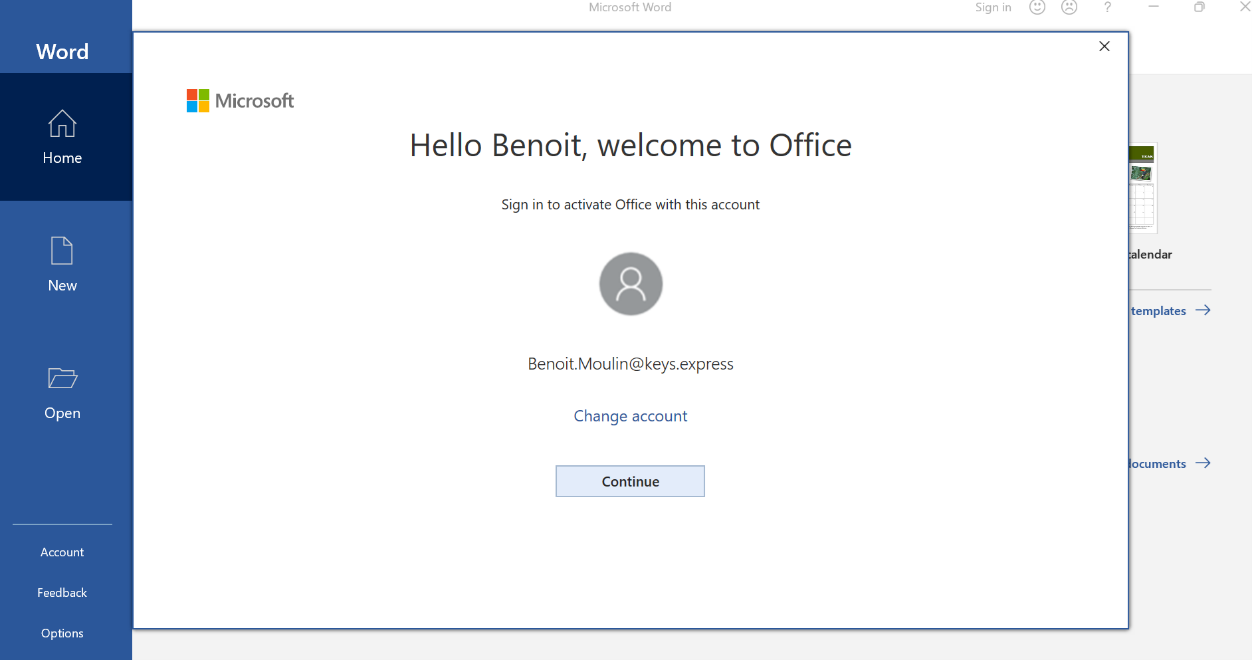Select Feedback in the left sidebar
The height and width of the screenshot is (660, 1252).
pos(62,593)
